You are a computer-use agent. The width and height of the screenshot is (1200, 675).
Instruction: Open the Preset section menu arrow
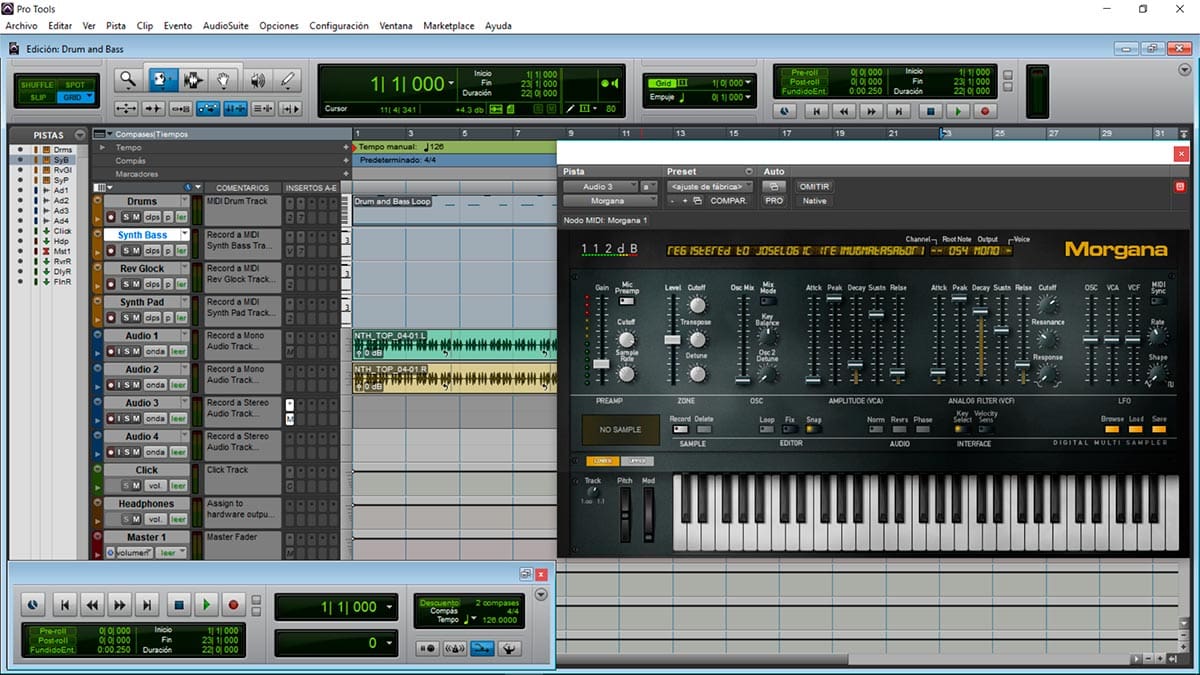point(748,172)
